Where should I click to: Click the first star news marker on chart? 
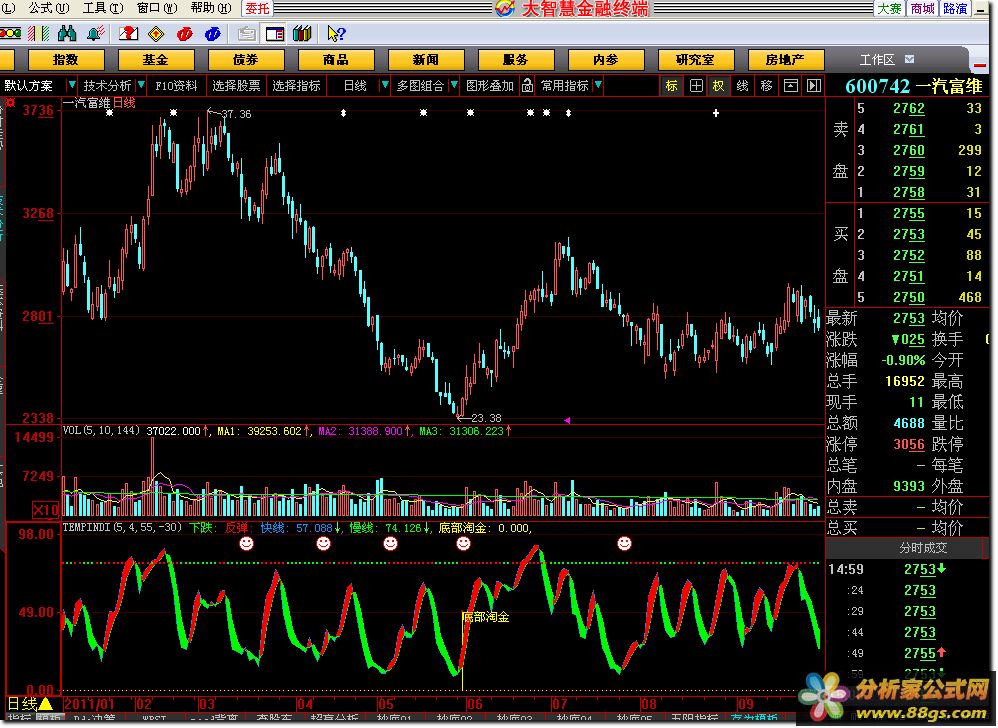point(109,113)
